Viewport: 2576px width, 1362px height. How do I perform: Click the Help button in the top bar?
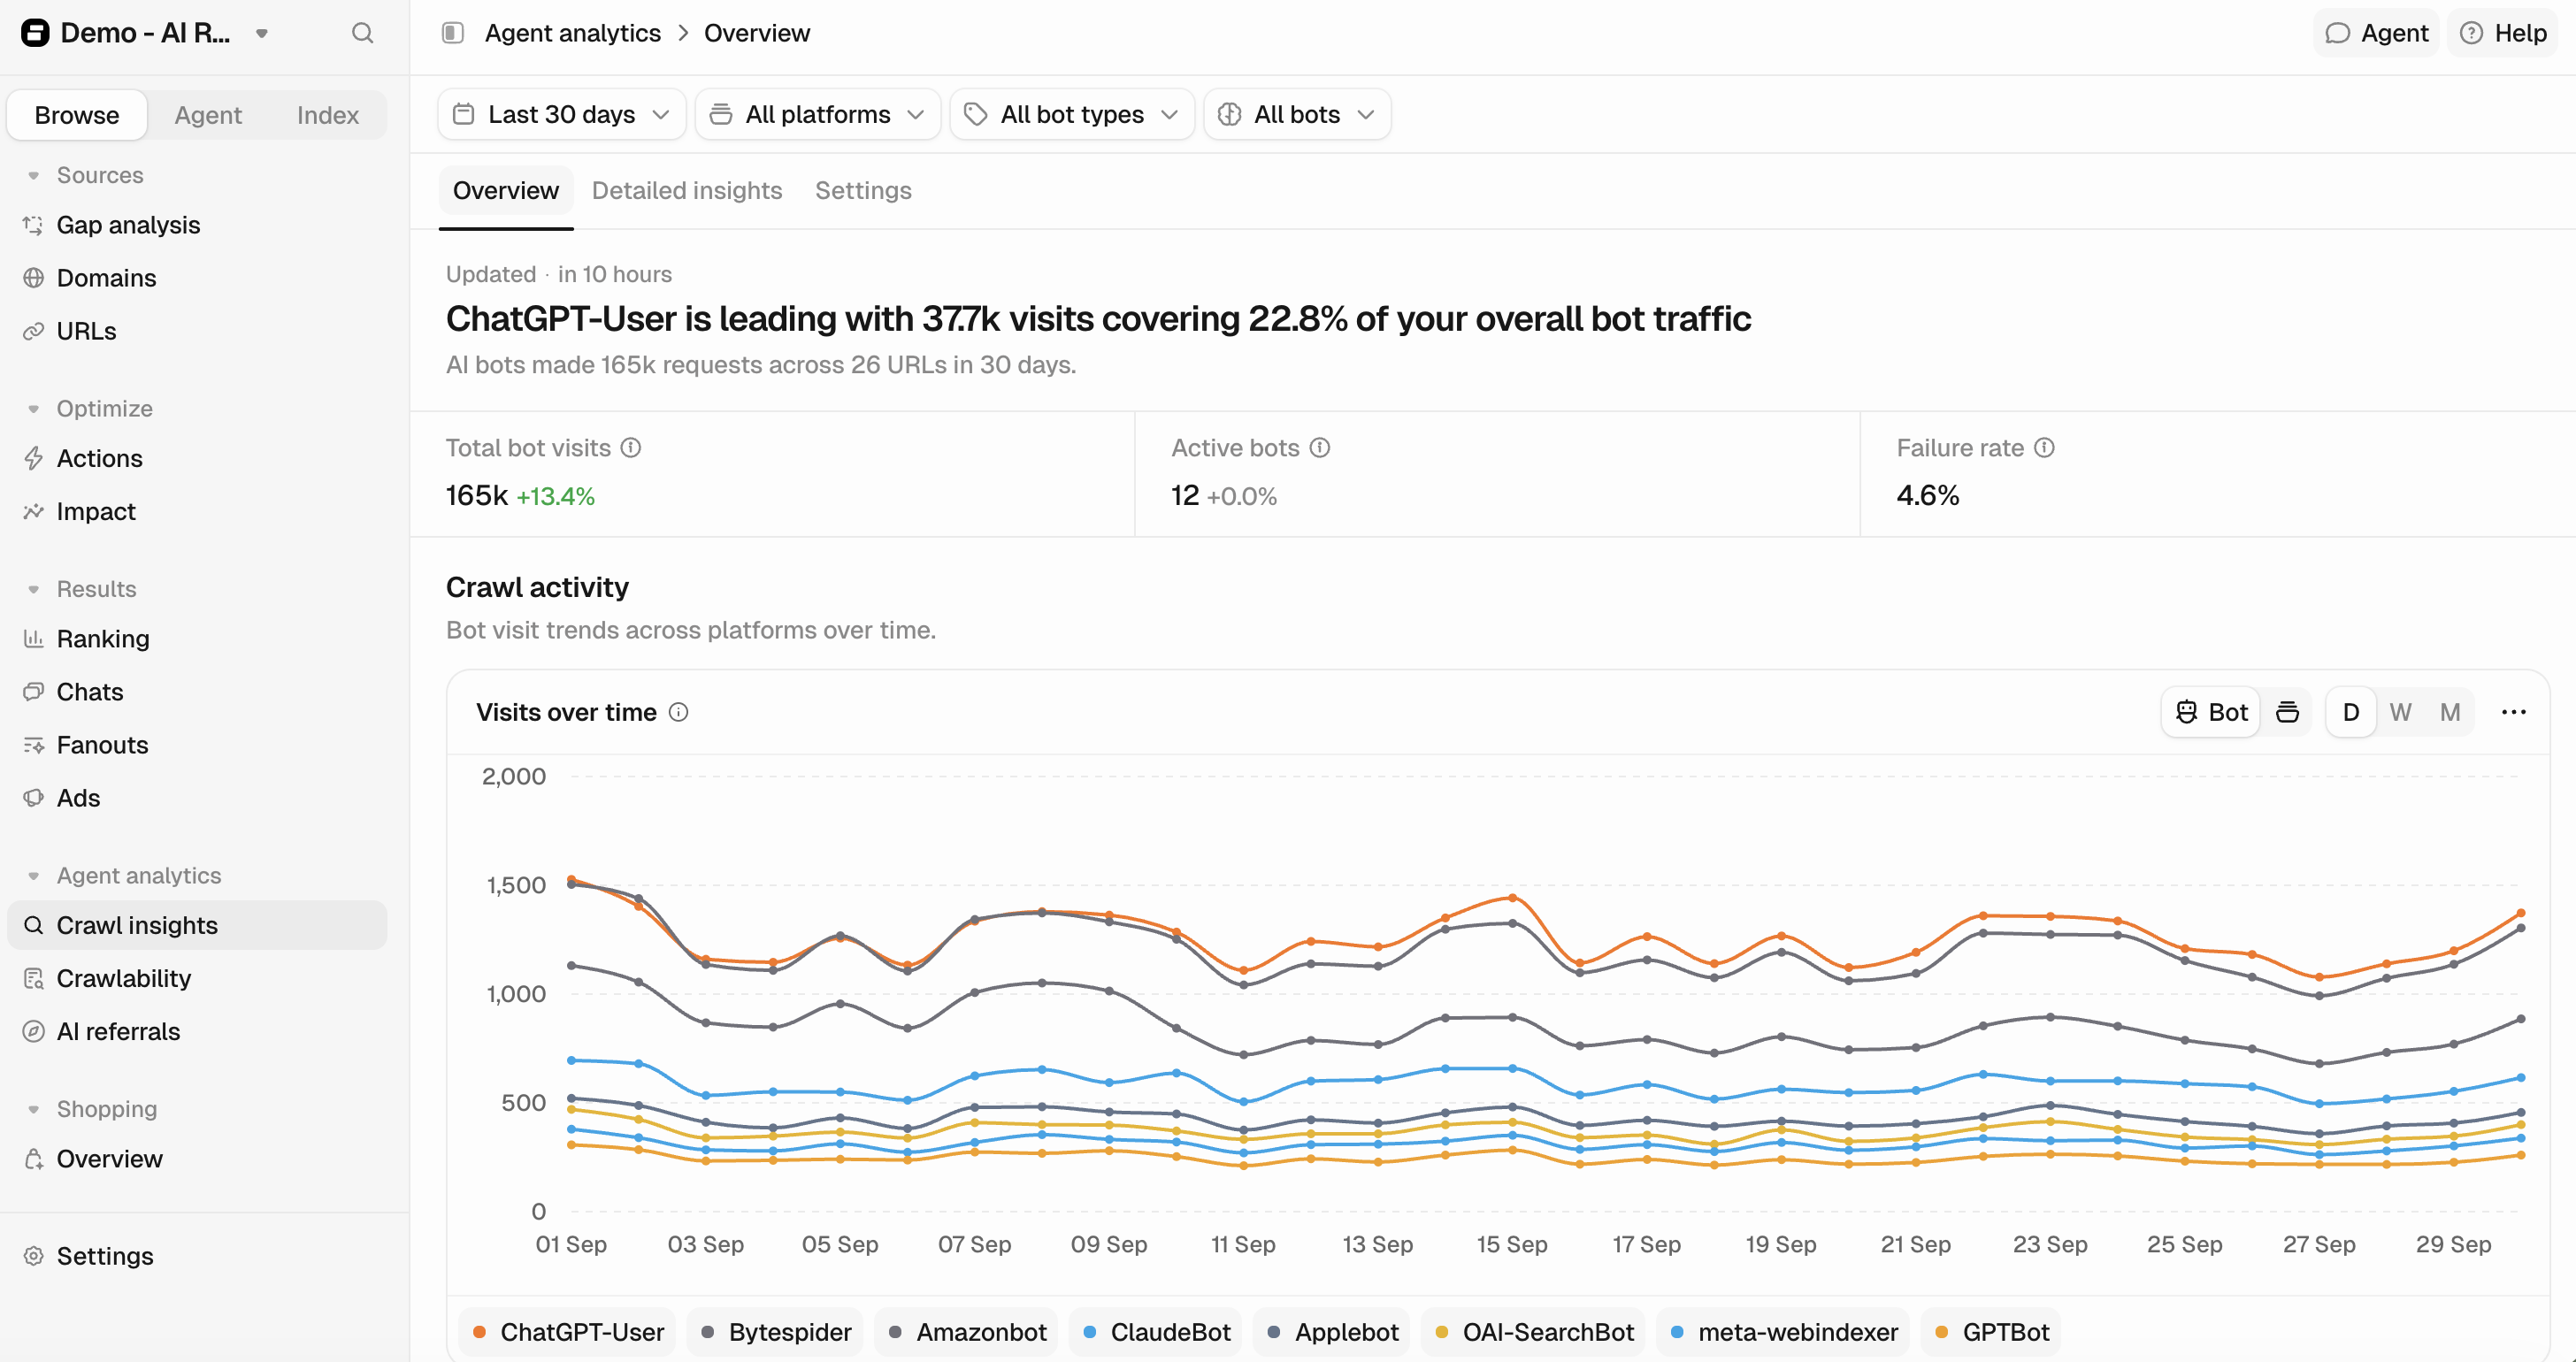(x=2503, y=33)
